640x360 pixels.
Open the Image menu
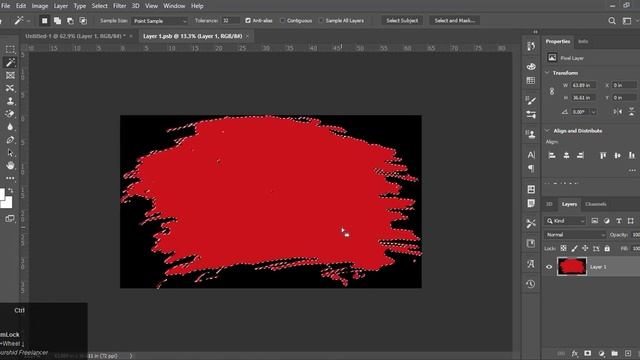click(40, 6)
